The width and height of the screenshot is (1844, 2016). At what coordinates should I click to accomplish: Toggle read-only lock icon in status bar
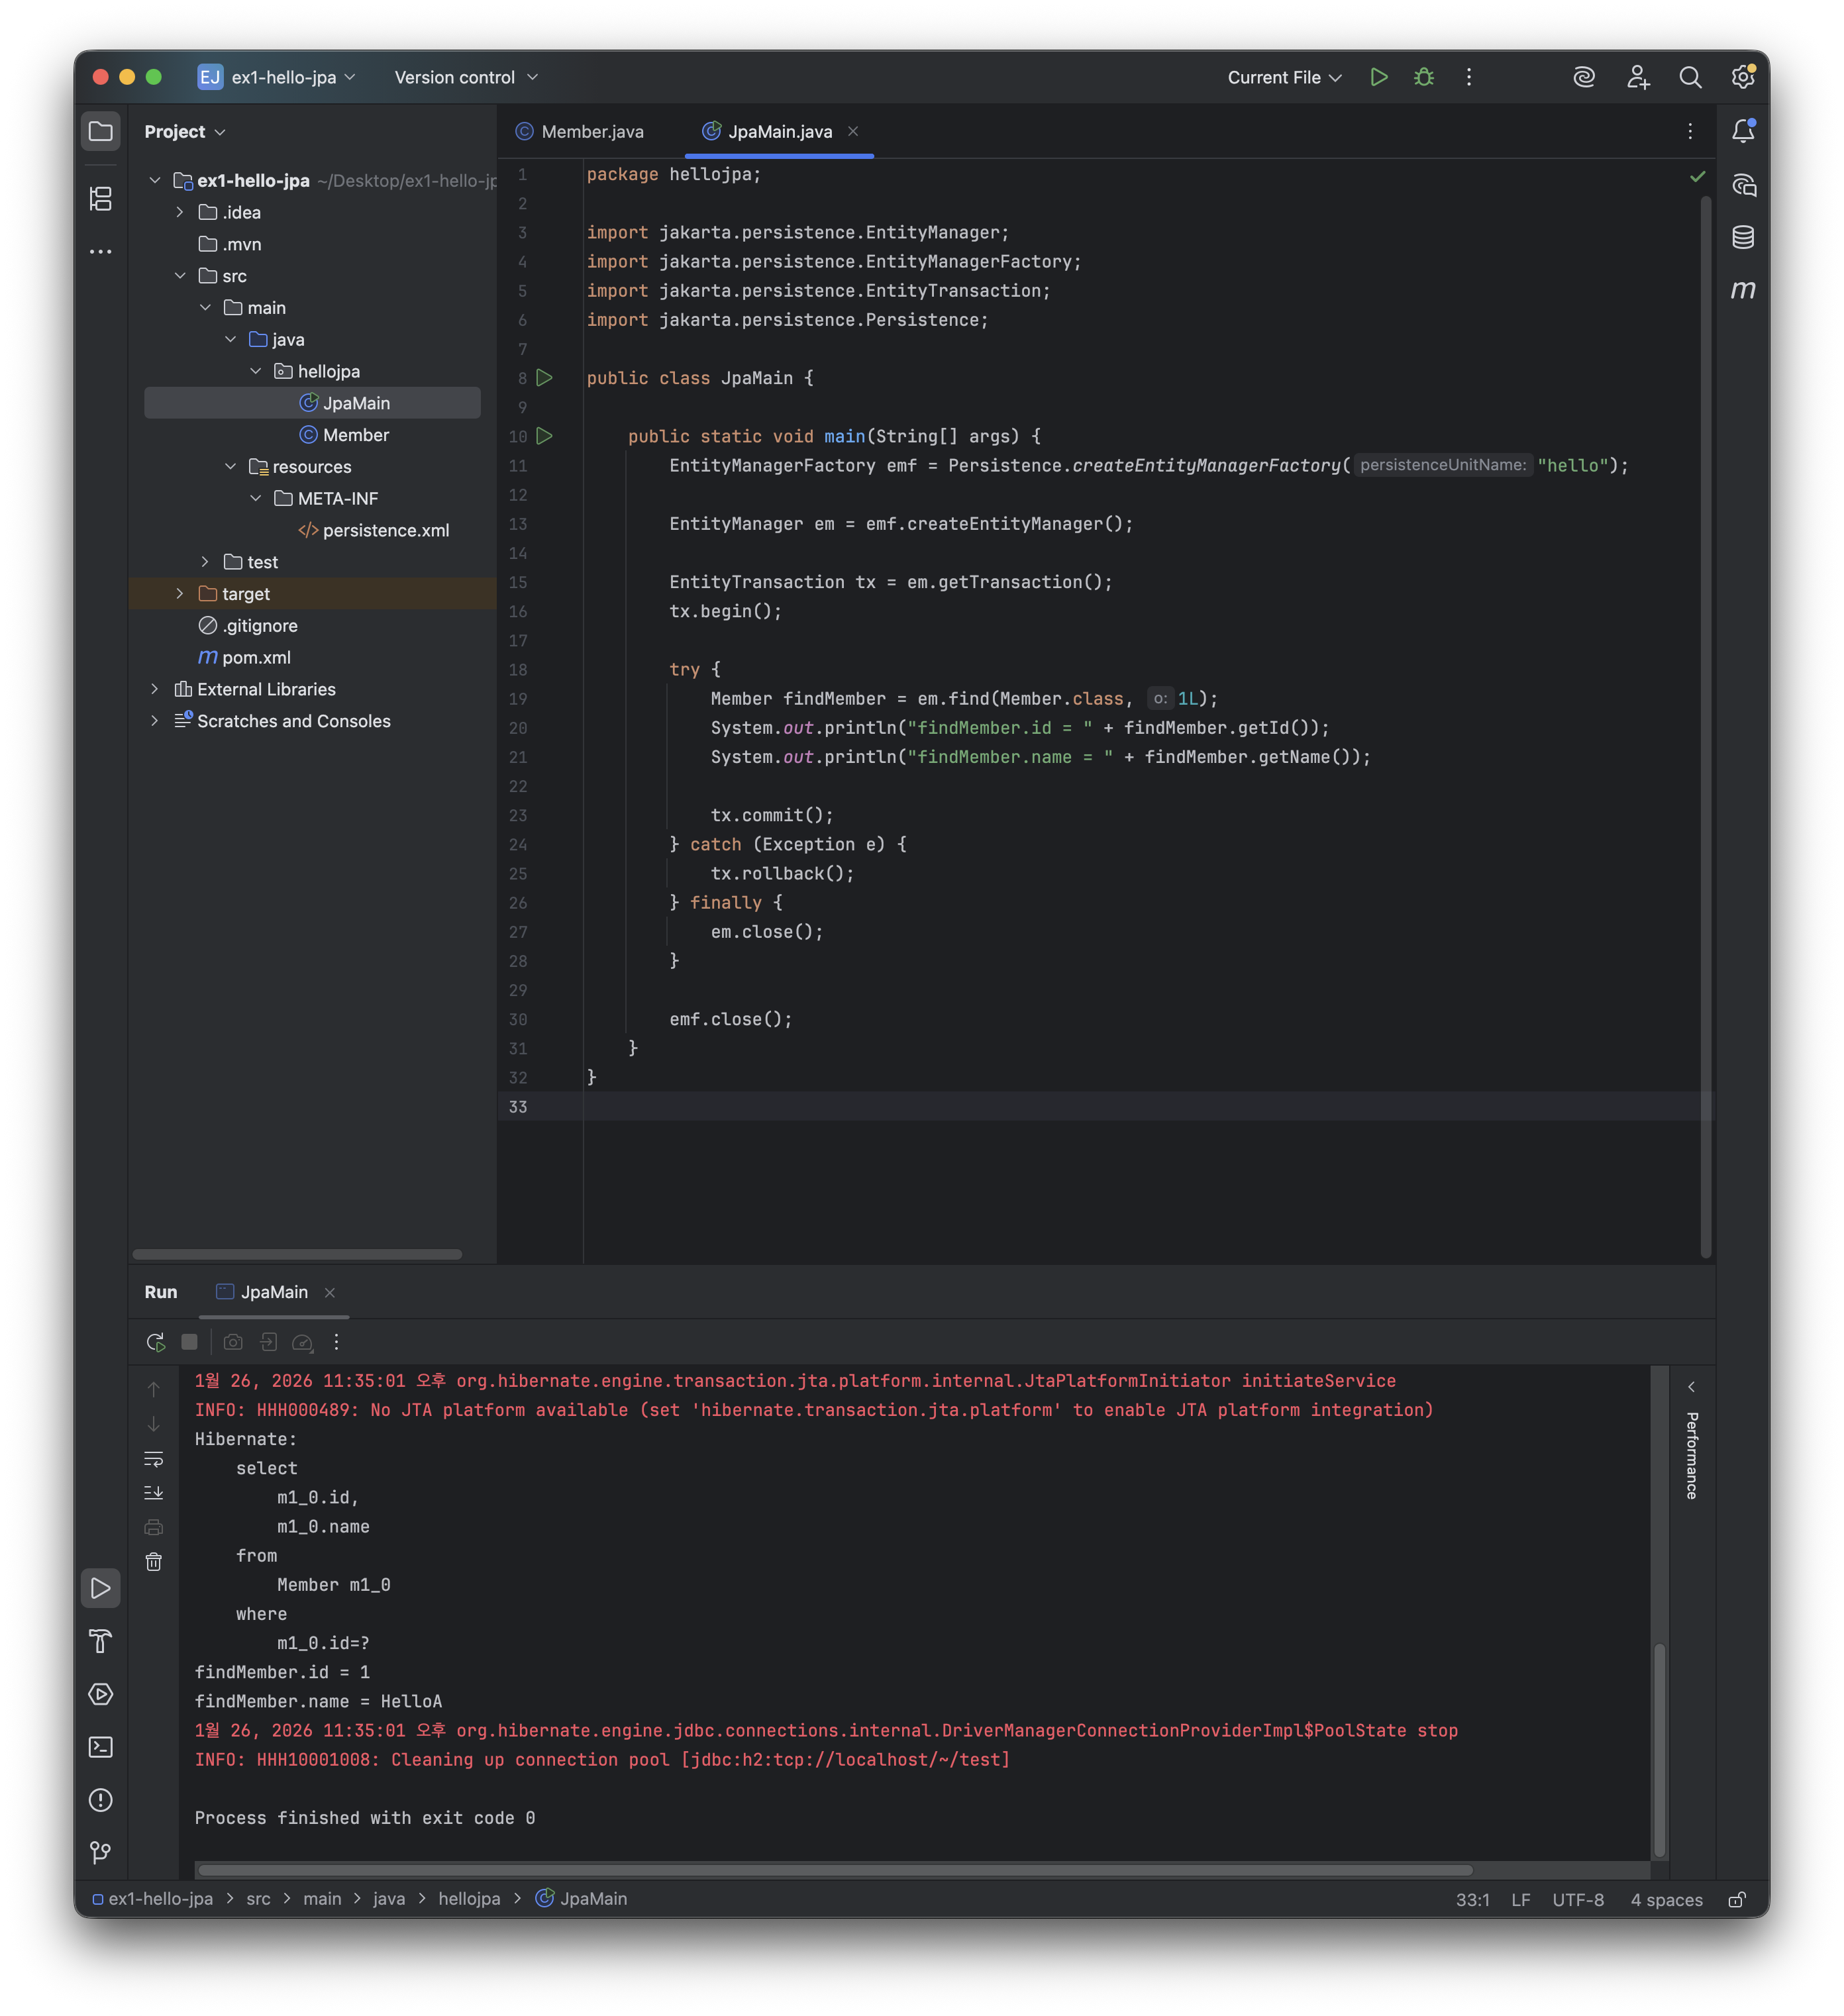coord(1737,1899)
